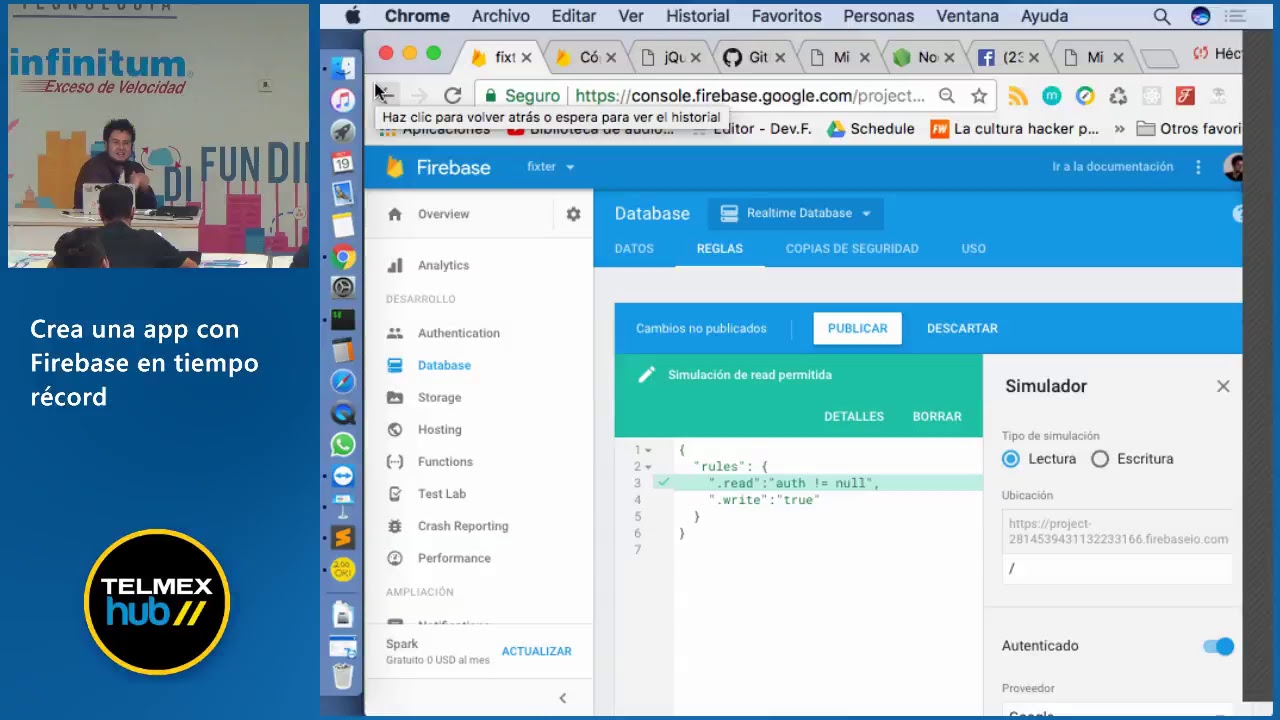The height and width of the screenshot is (720, 1280).
Task: Click the Functions brackets icon
Action: (395, 461)
